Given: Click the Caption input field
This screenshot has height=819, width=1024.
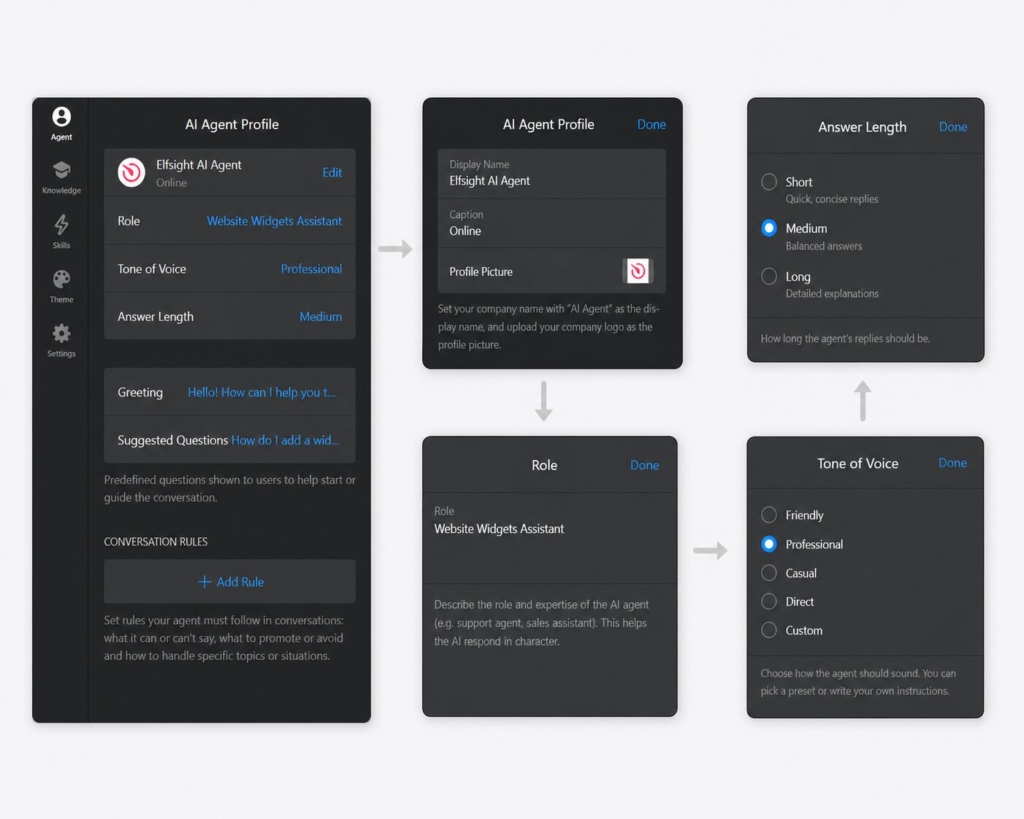Looking at the screenshot, I should click(552, 223).
